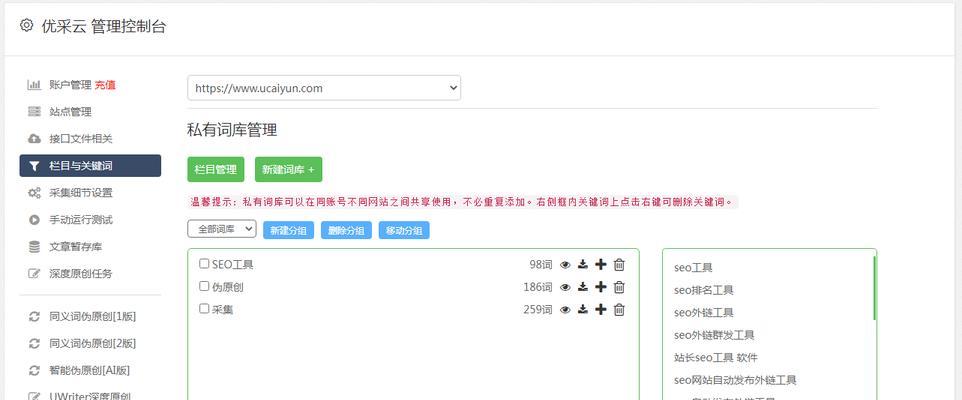
Task: Open 智能伪原创[AI版] in the sidebar
Action: [90, 371]
